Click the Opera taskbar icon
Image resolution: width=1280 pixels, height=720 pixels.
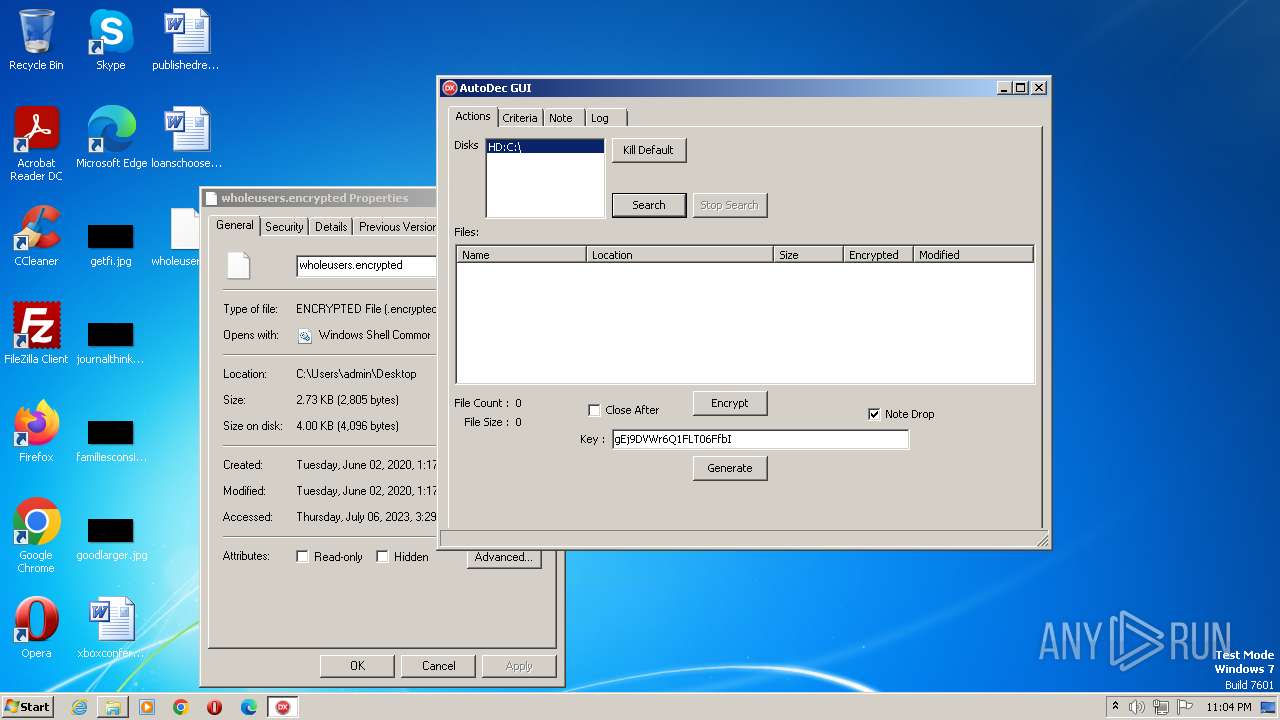pyautogui.click(x=214, y=707)
